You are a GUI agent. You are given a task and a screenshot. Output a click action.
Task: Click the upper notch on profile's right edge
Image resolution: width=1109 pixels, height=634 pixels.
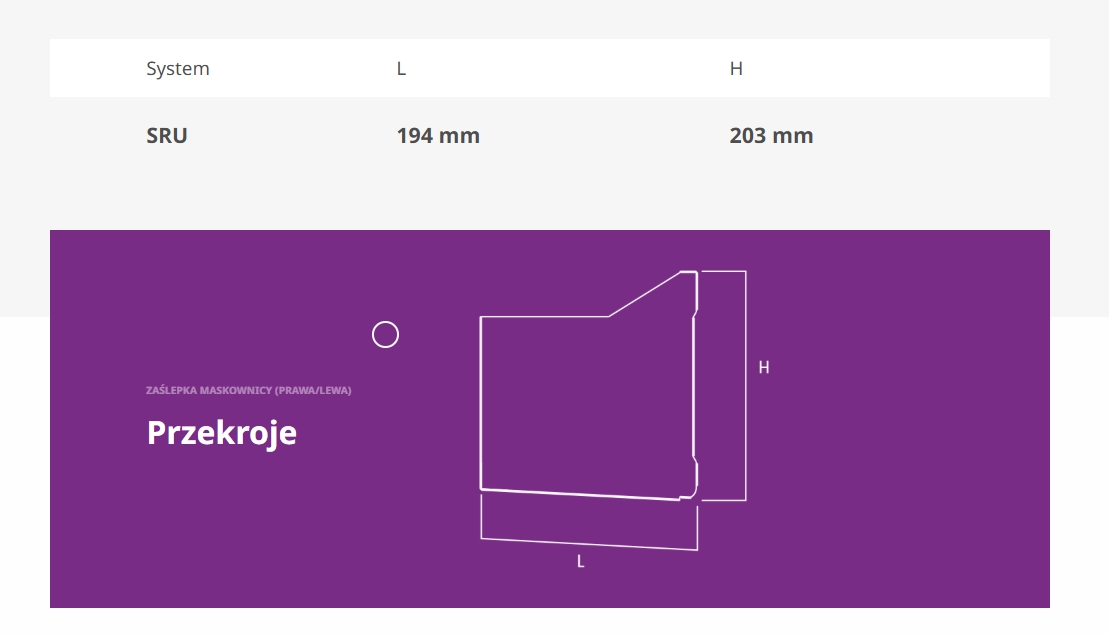click(694, 316)
